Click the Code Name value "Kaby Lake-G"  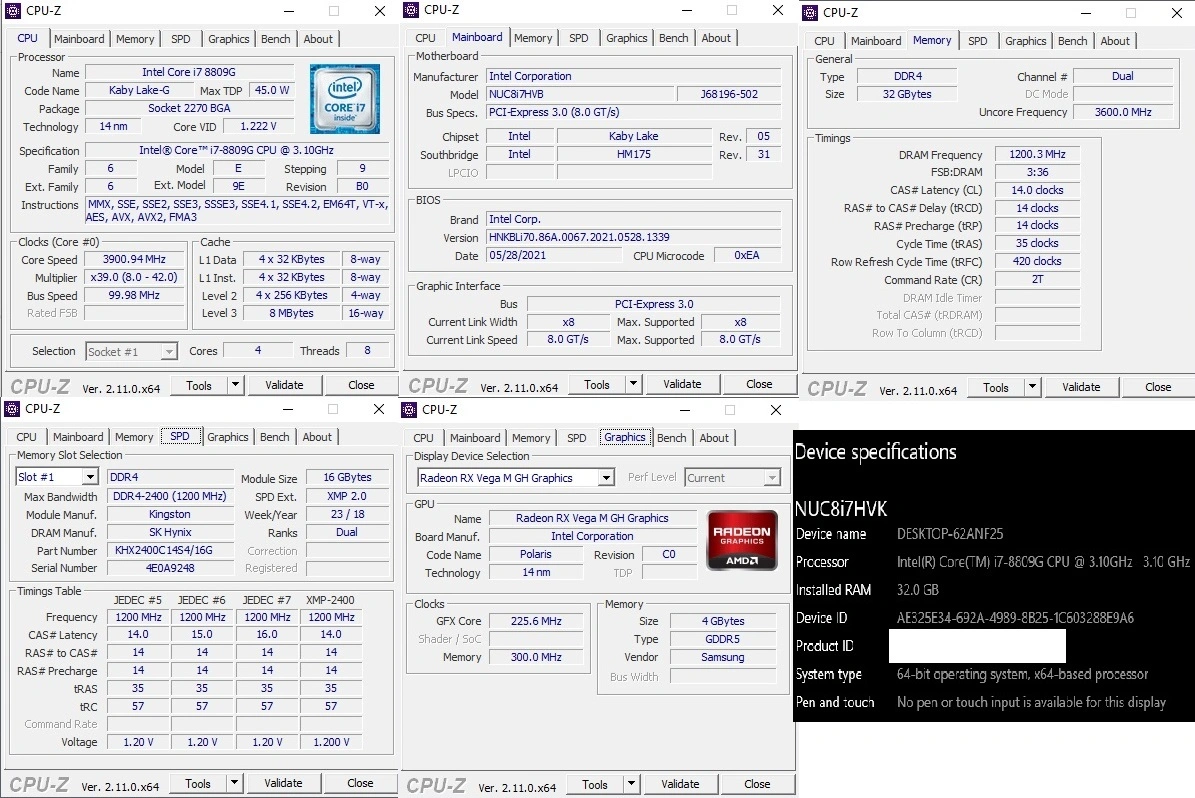click(x=139, y=90)
